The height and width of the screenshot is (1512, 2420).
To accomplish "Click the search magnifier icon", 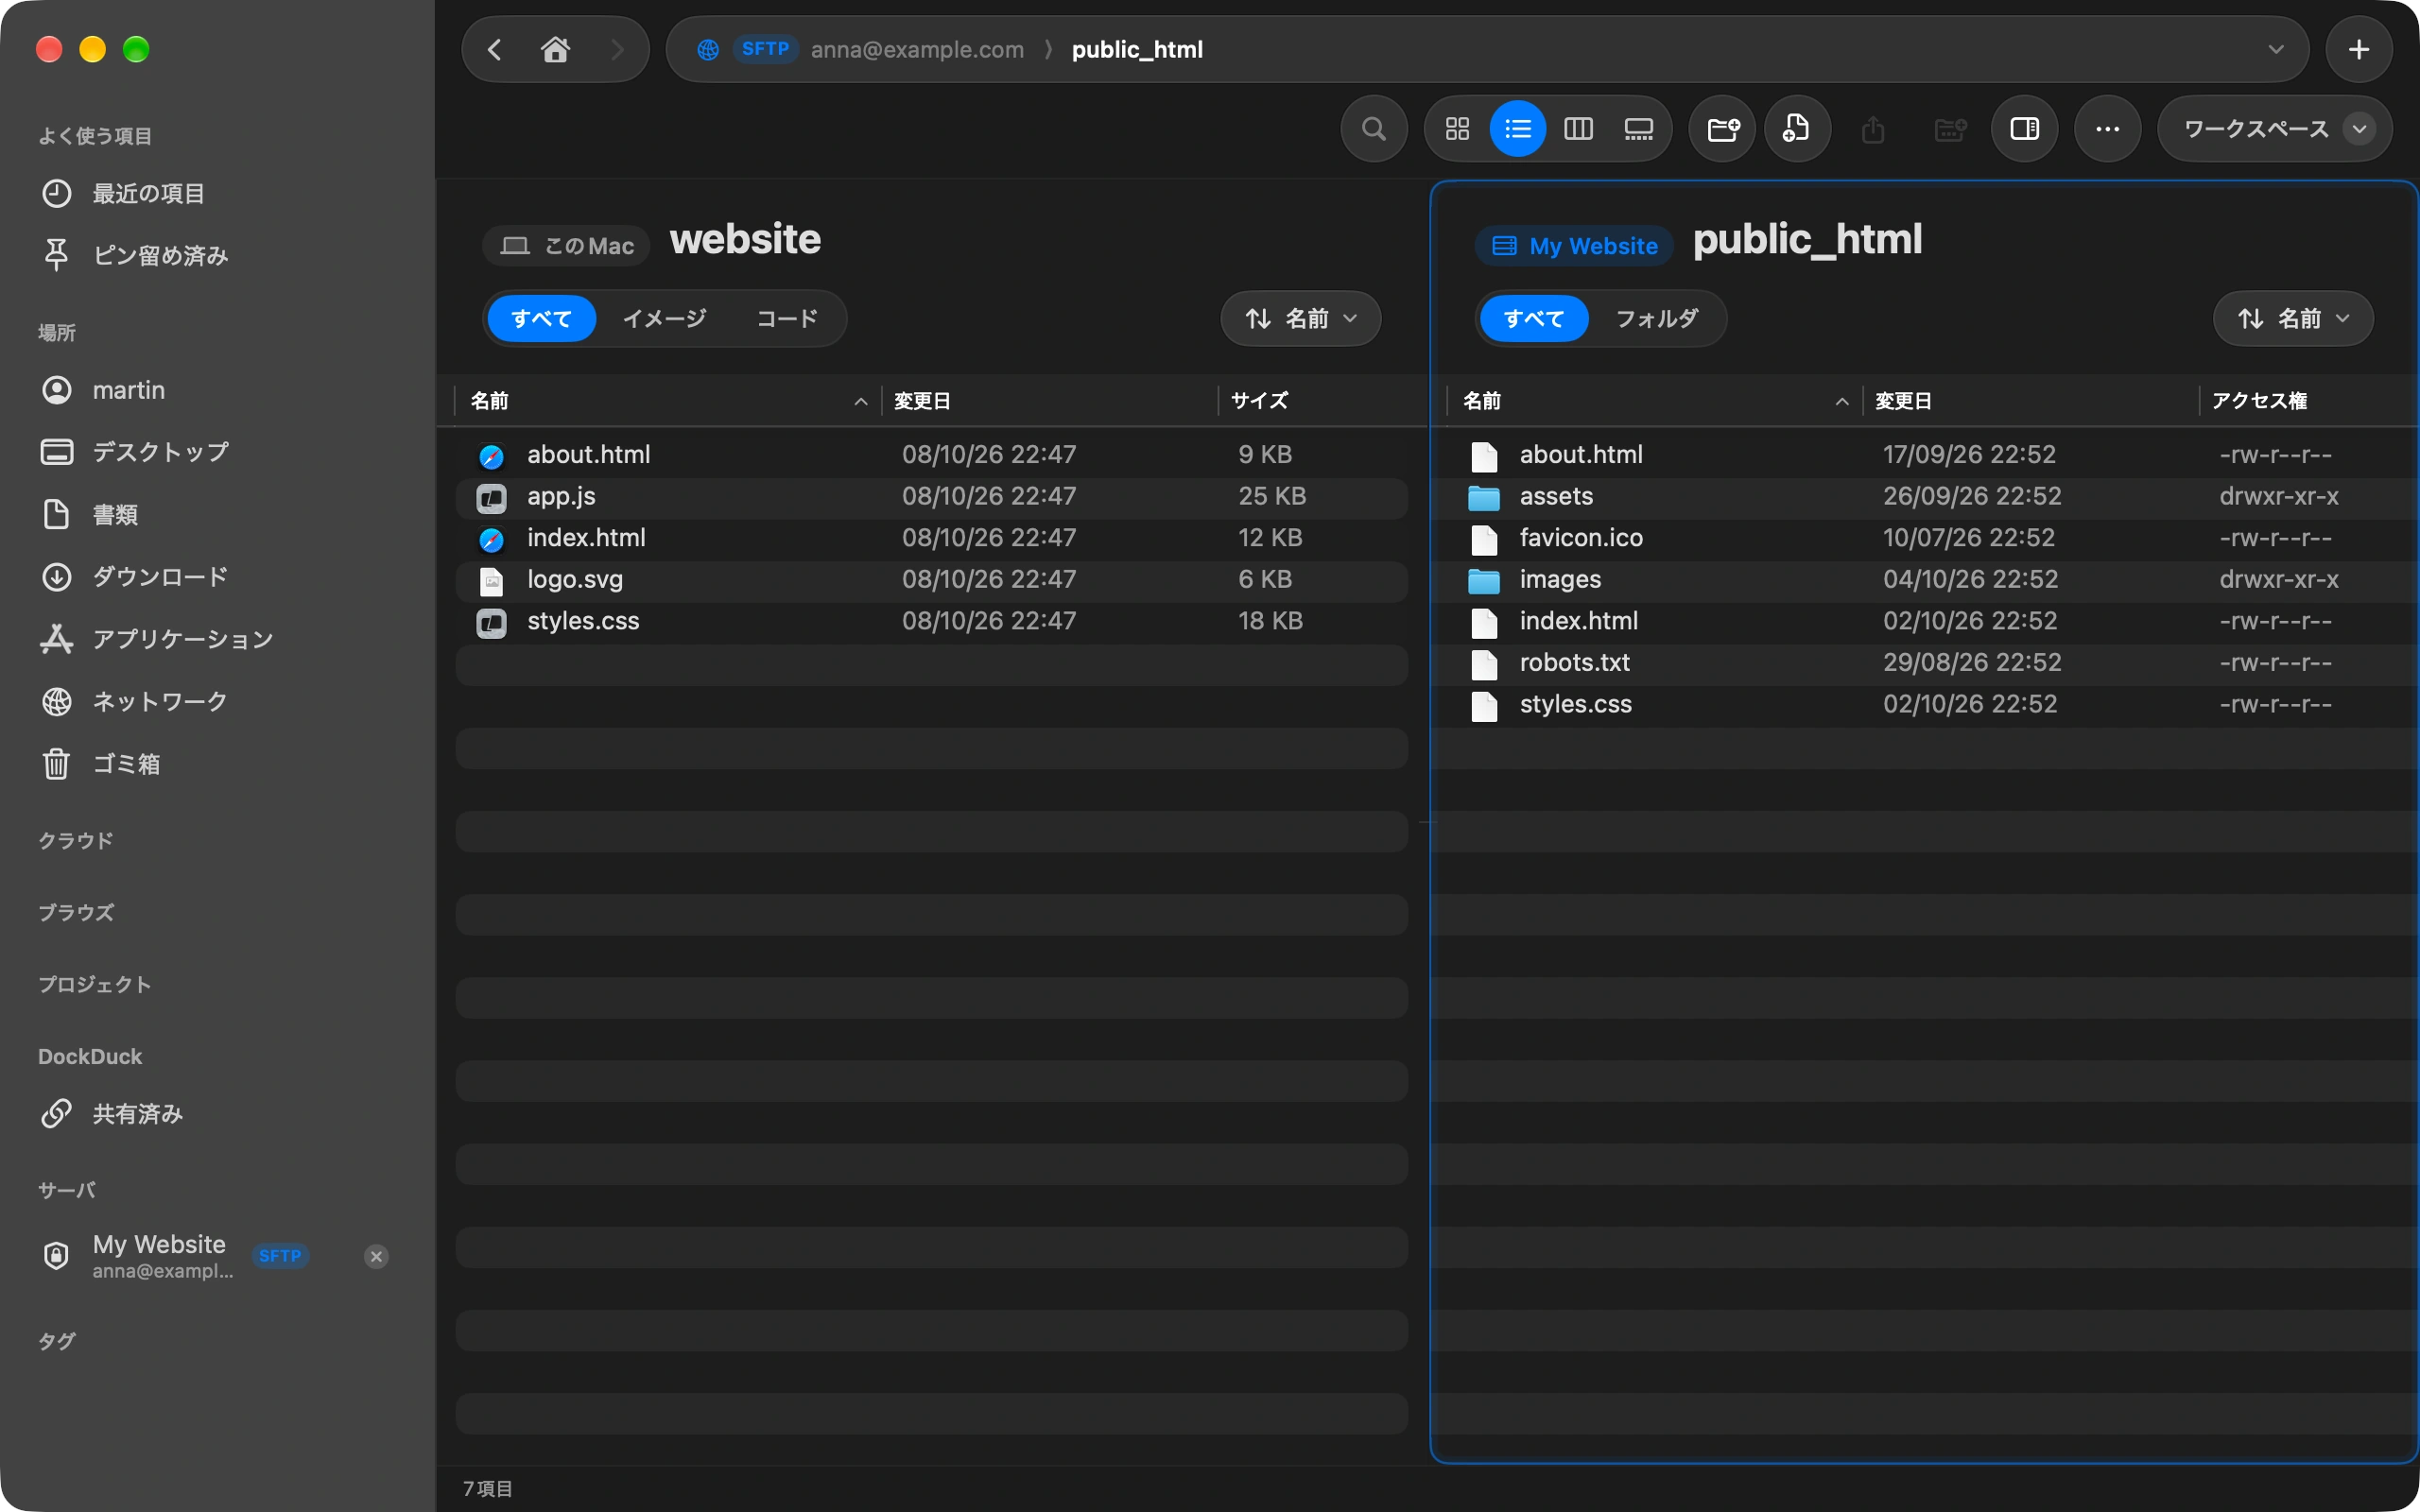I will coord(1374,129).
